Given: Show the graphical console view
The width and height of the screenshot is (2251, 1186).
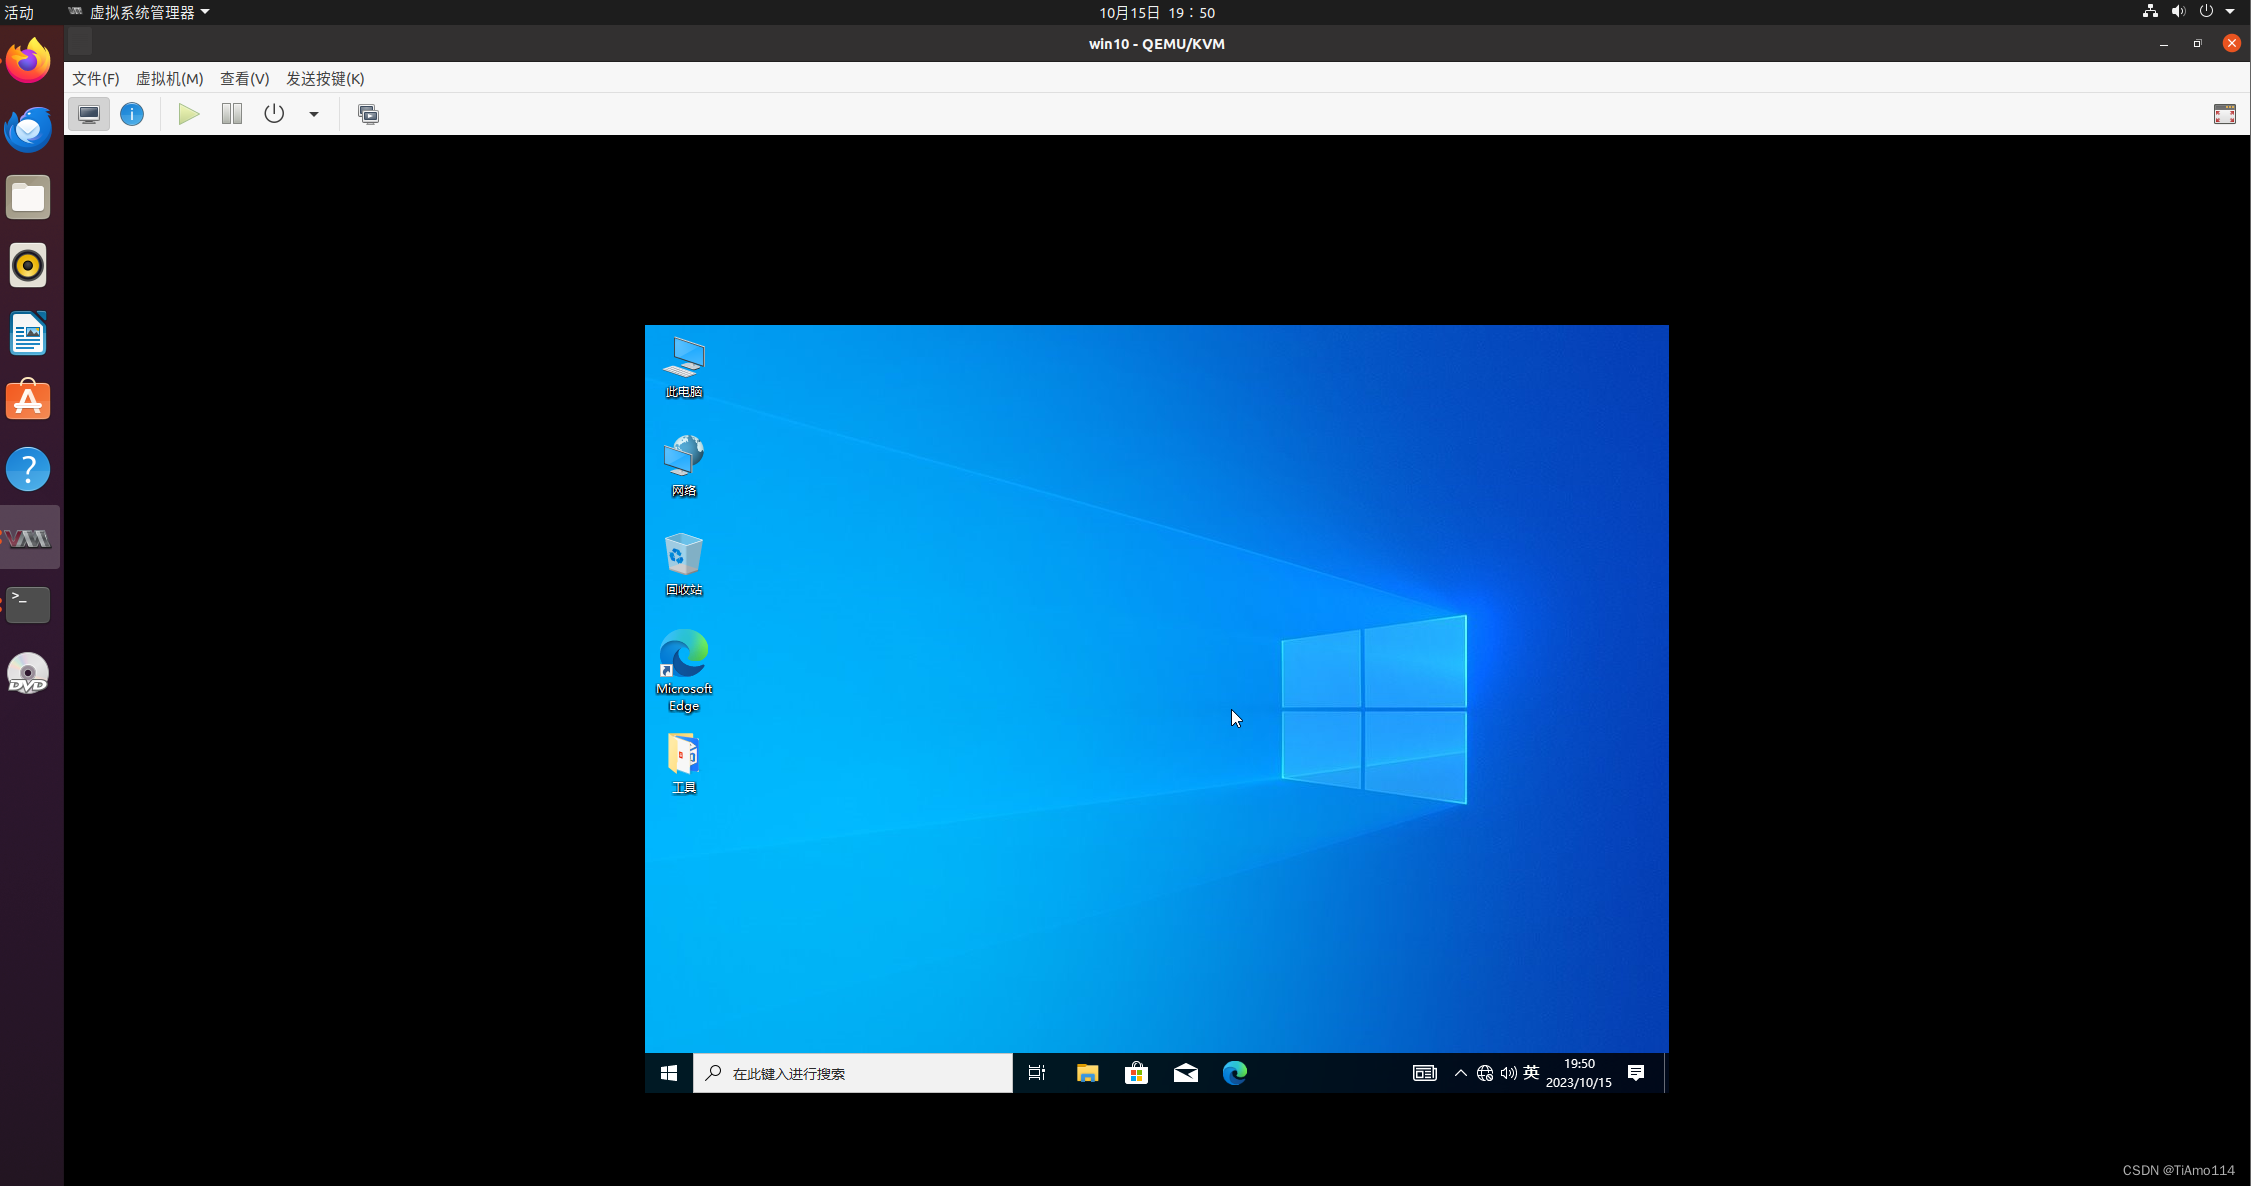Looking at the screenshot, I should click(x=89, y=114).
